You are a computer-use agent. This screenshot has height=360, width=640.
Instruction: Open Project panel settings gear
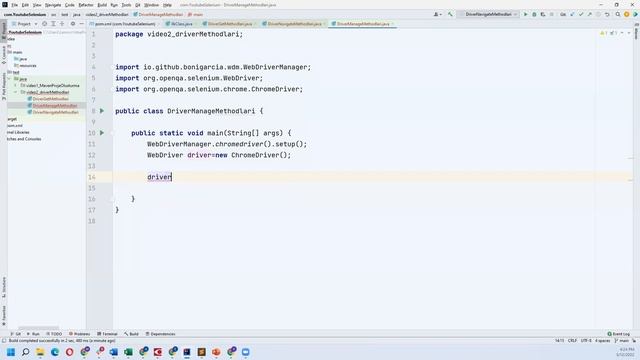pos(73,24)
